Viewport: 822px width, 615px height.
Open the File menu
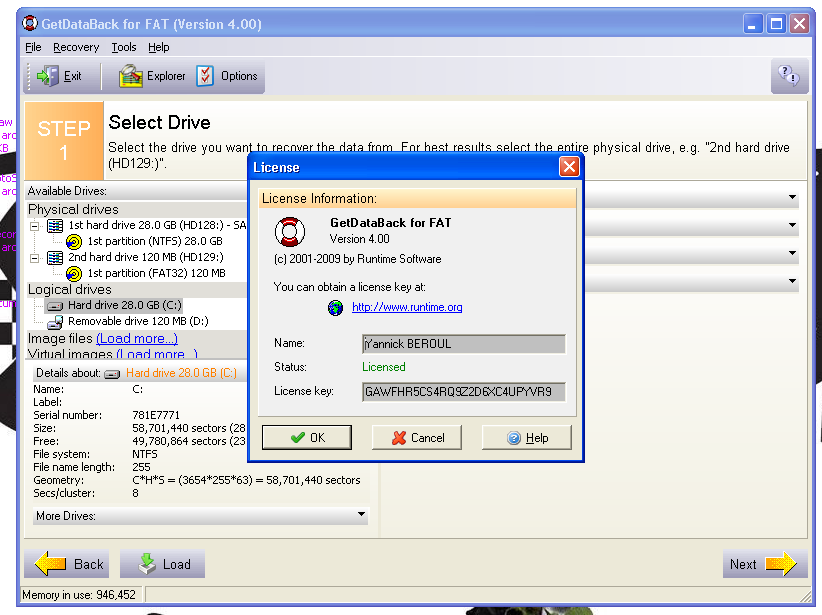33,47
